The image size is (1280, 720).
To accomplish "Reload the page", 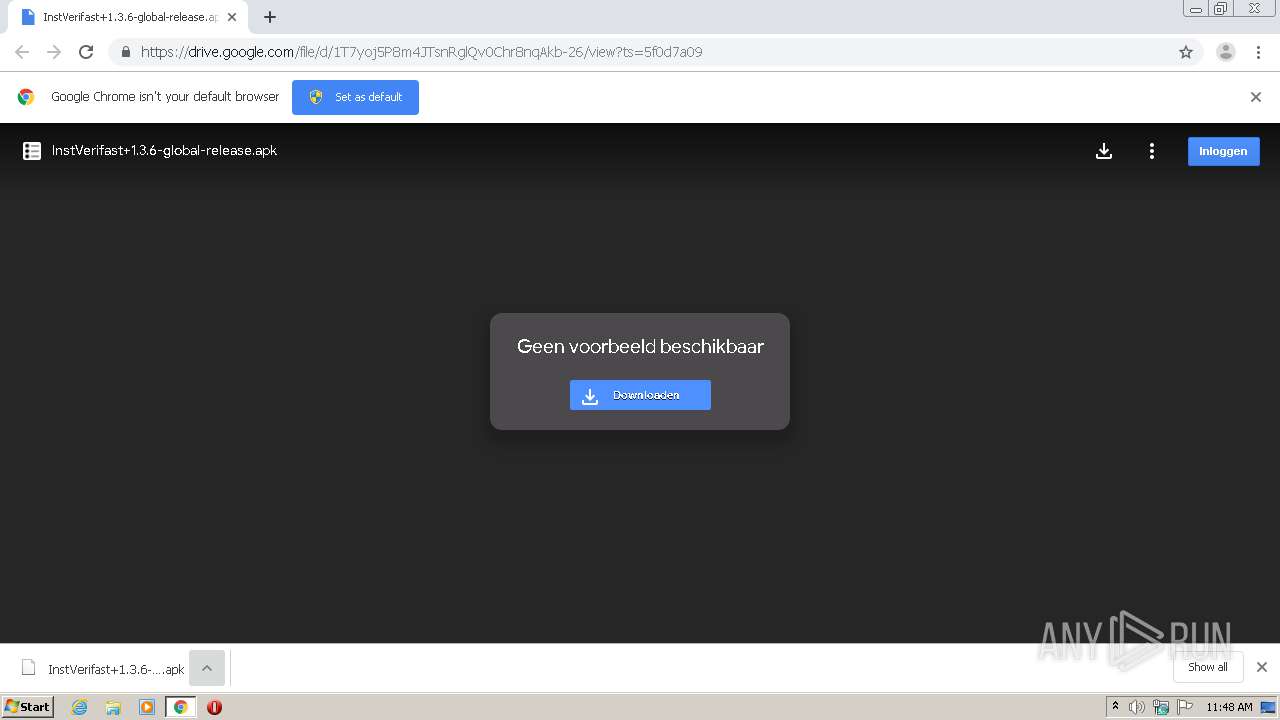I will click(86, 52).
